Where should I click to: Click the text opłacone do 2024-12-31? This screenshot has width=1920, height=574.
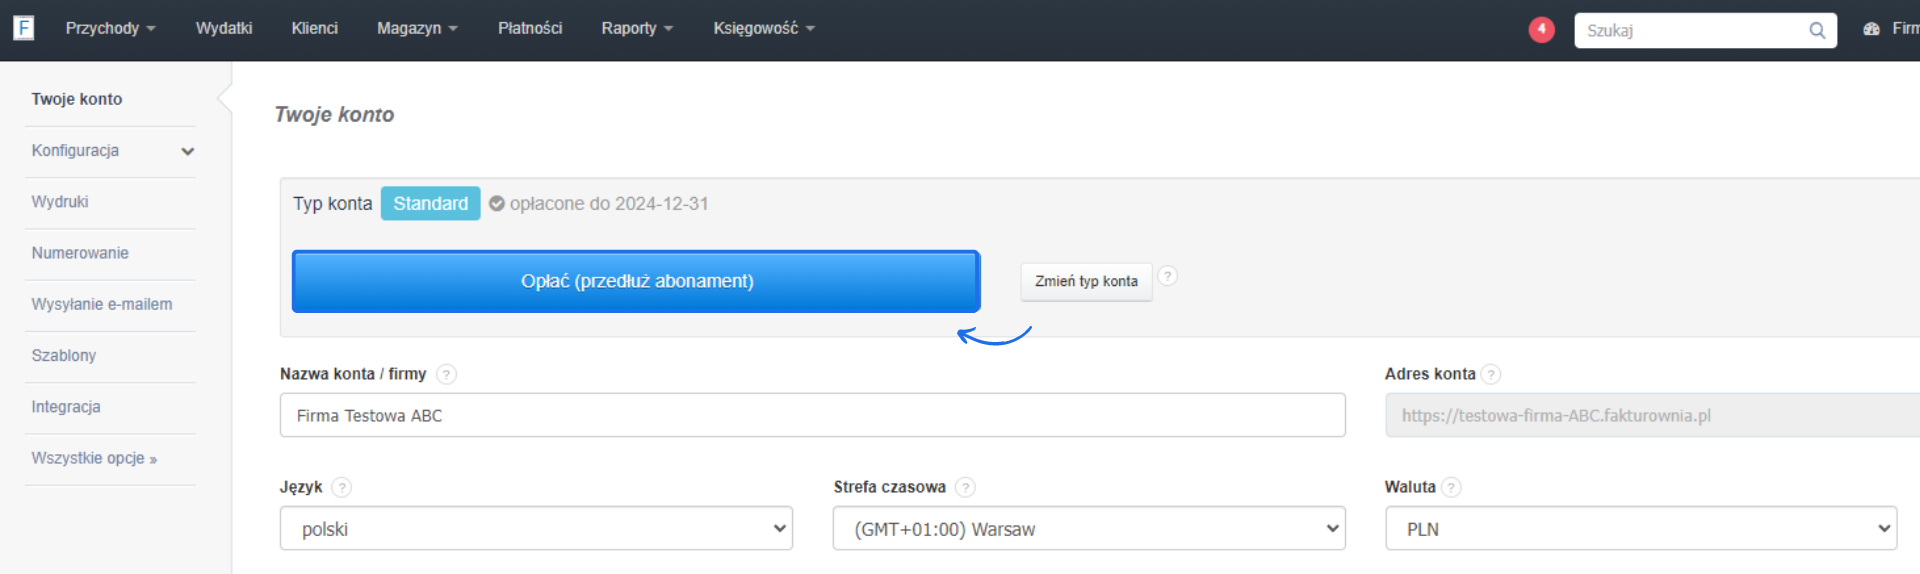click(x=609, y=204)
